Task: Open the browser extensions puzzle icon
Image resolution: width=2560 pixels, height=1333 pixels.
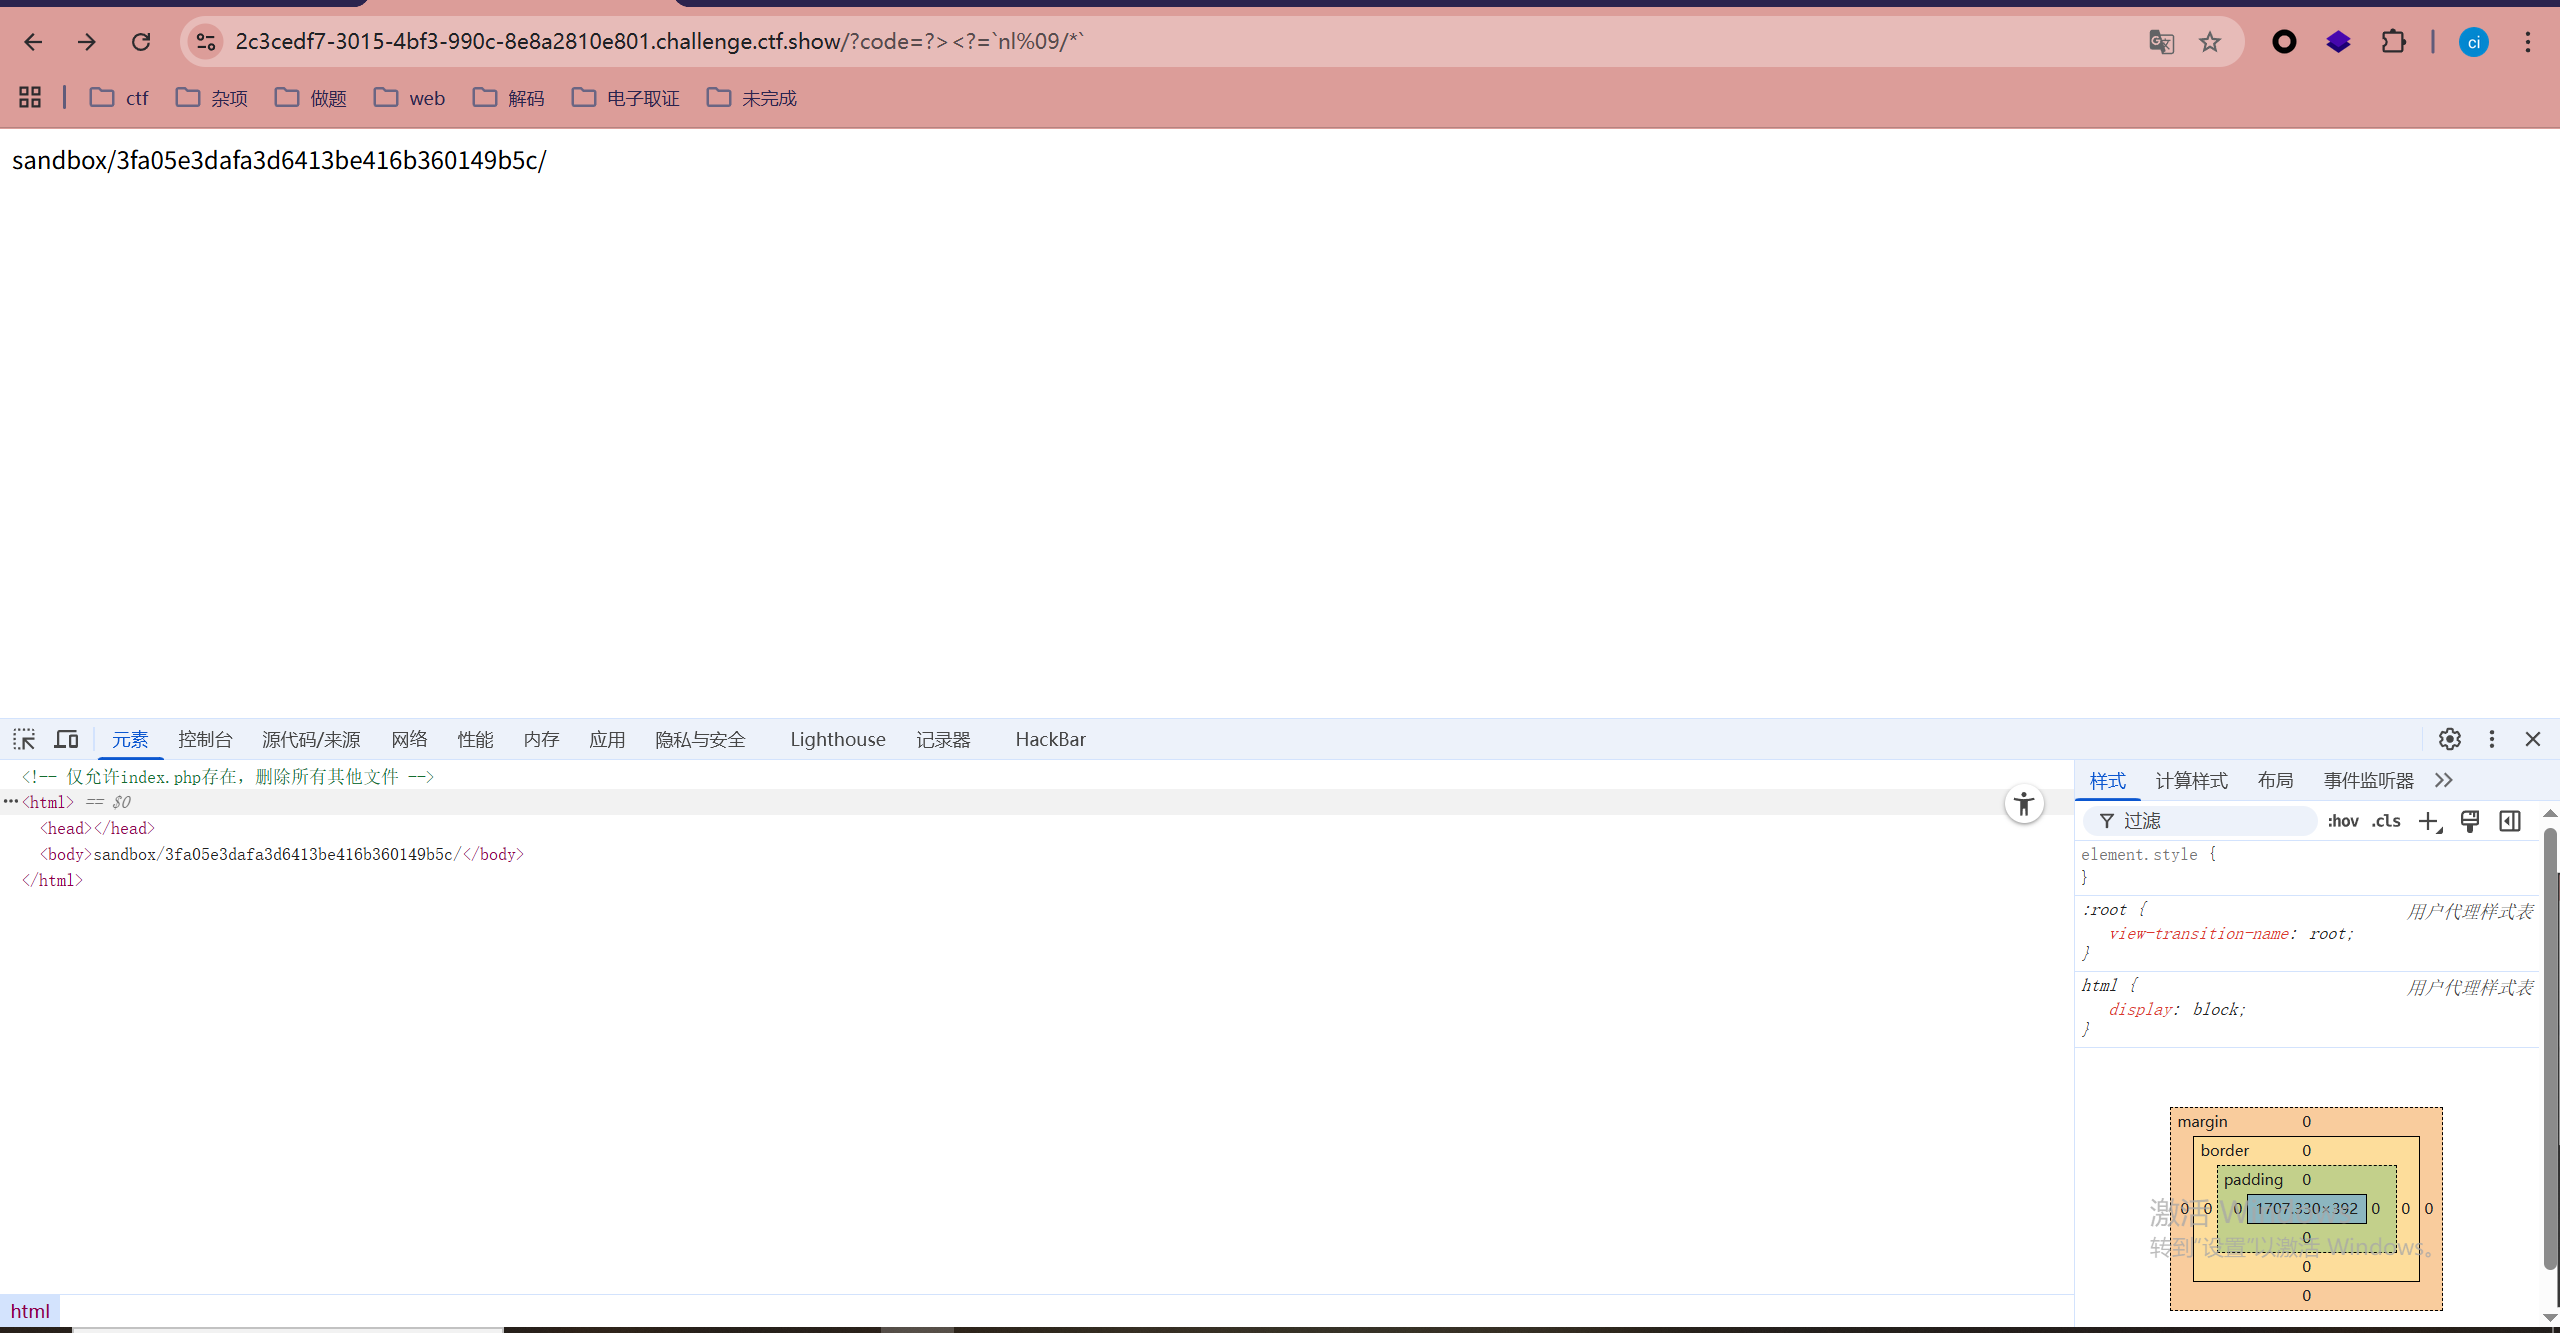Action: click(x=2393, y=42)
